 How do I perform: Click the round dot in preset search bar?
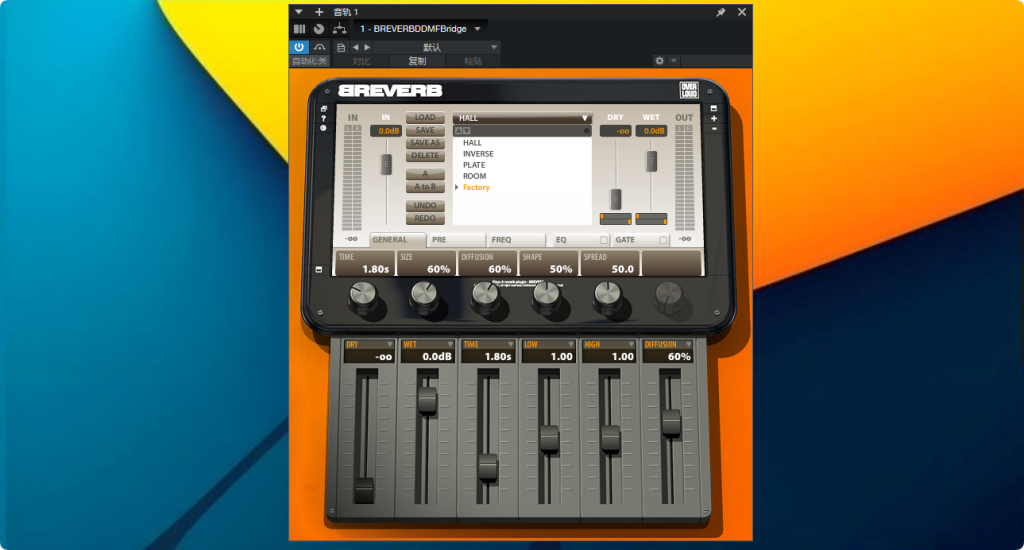pyautogui.click(x=586, y=131)
